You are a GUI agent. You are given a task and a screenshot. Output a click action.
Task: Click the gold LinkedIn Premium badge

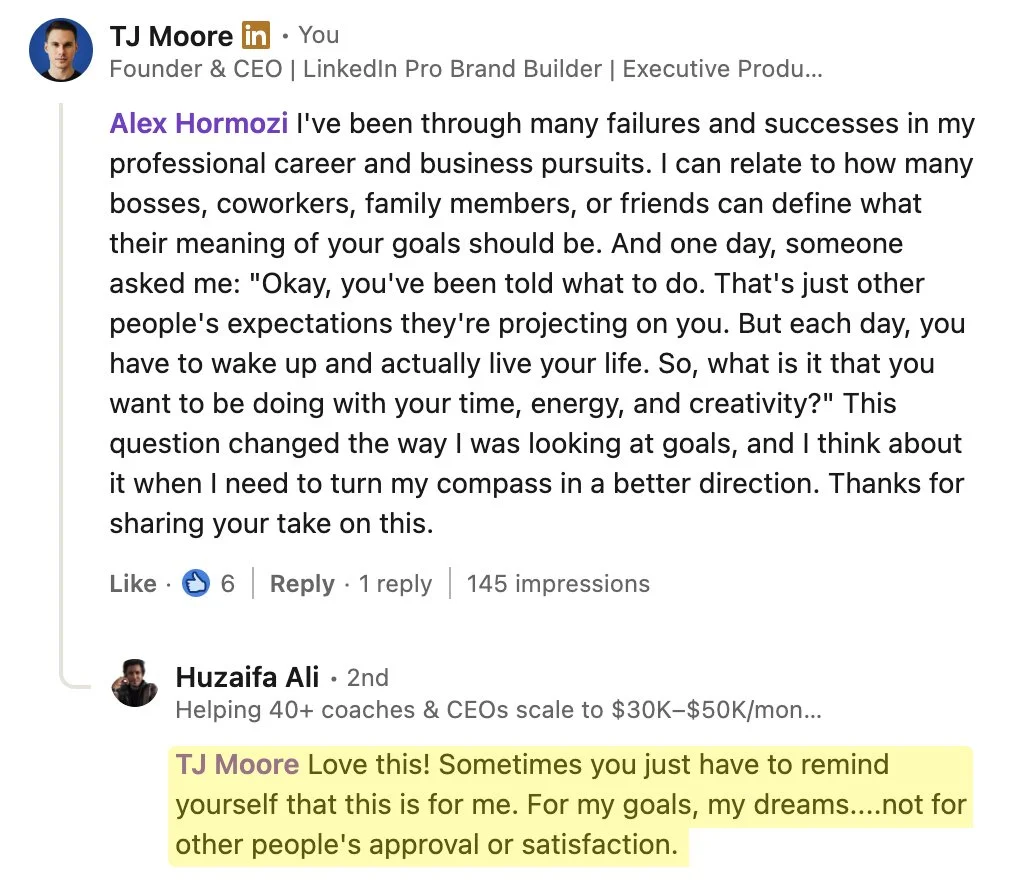click(256, 36)
